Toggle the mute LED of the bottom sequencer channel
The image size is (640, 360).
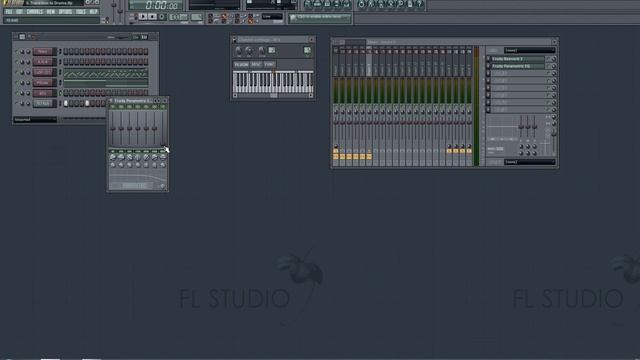17,104
